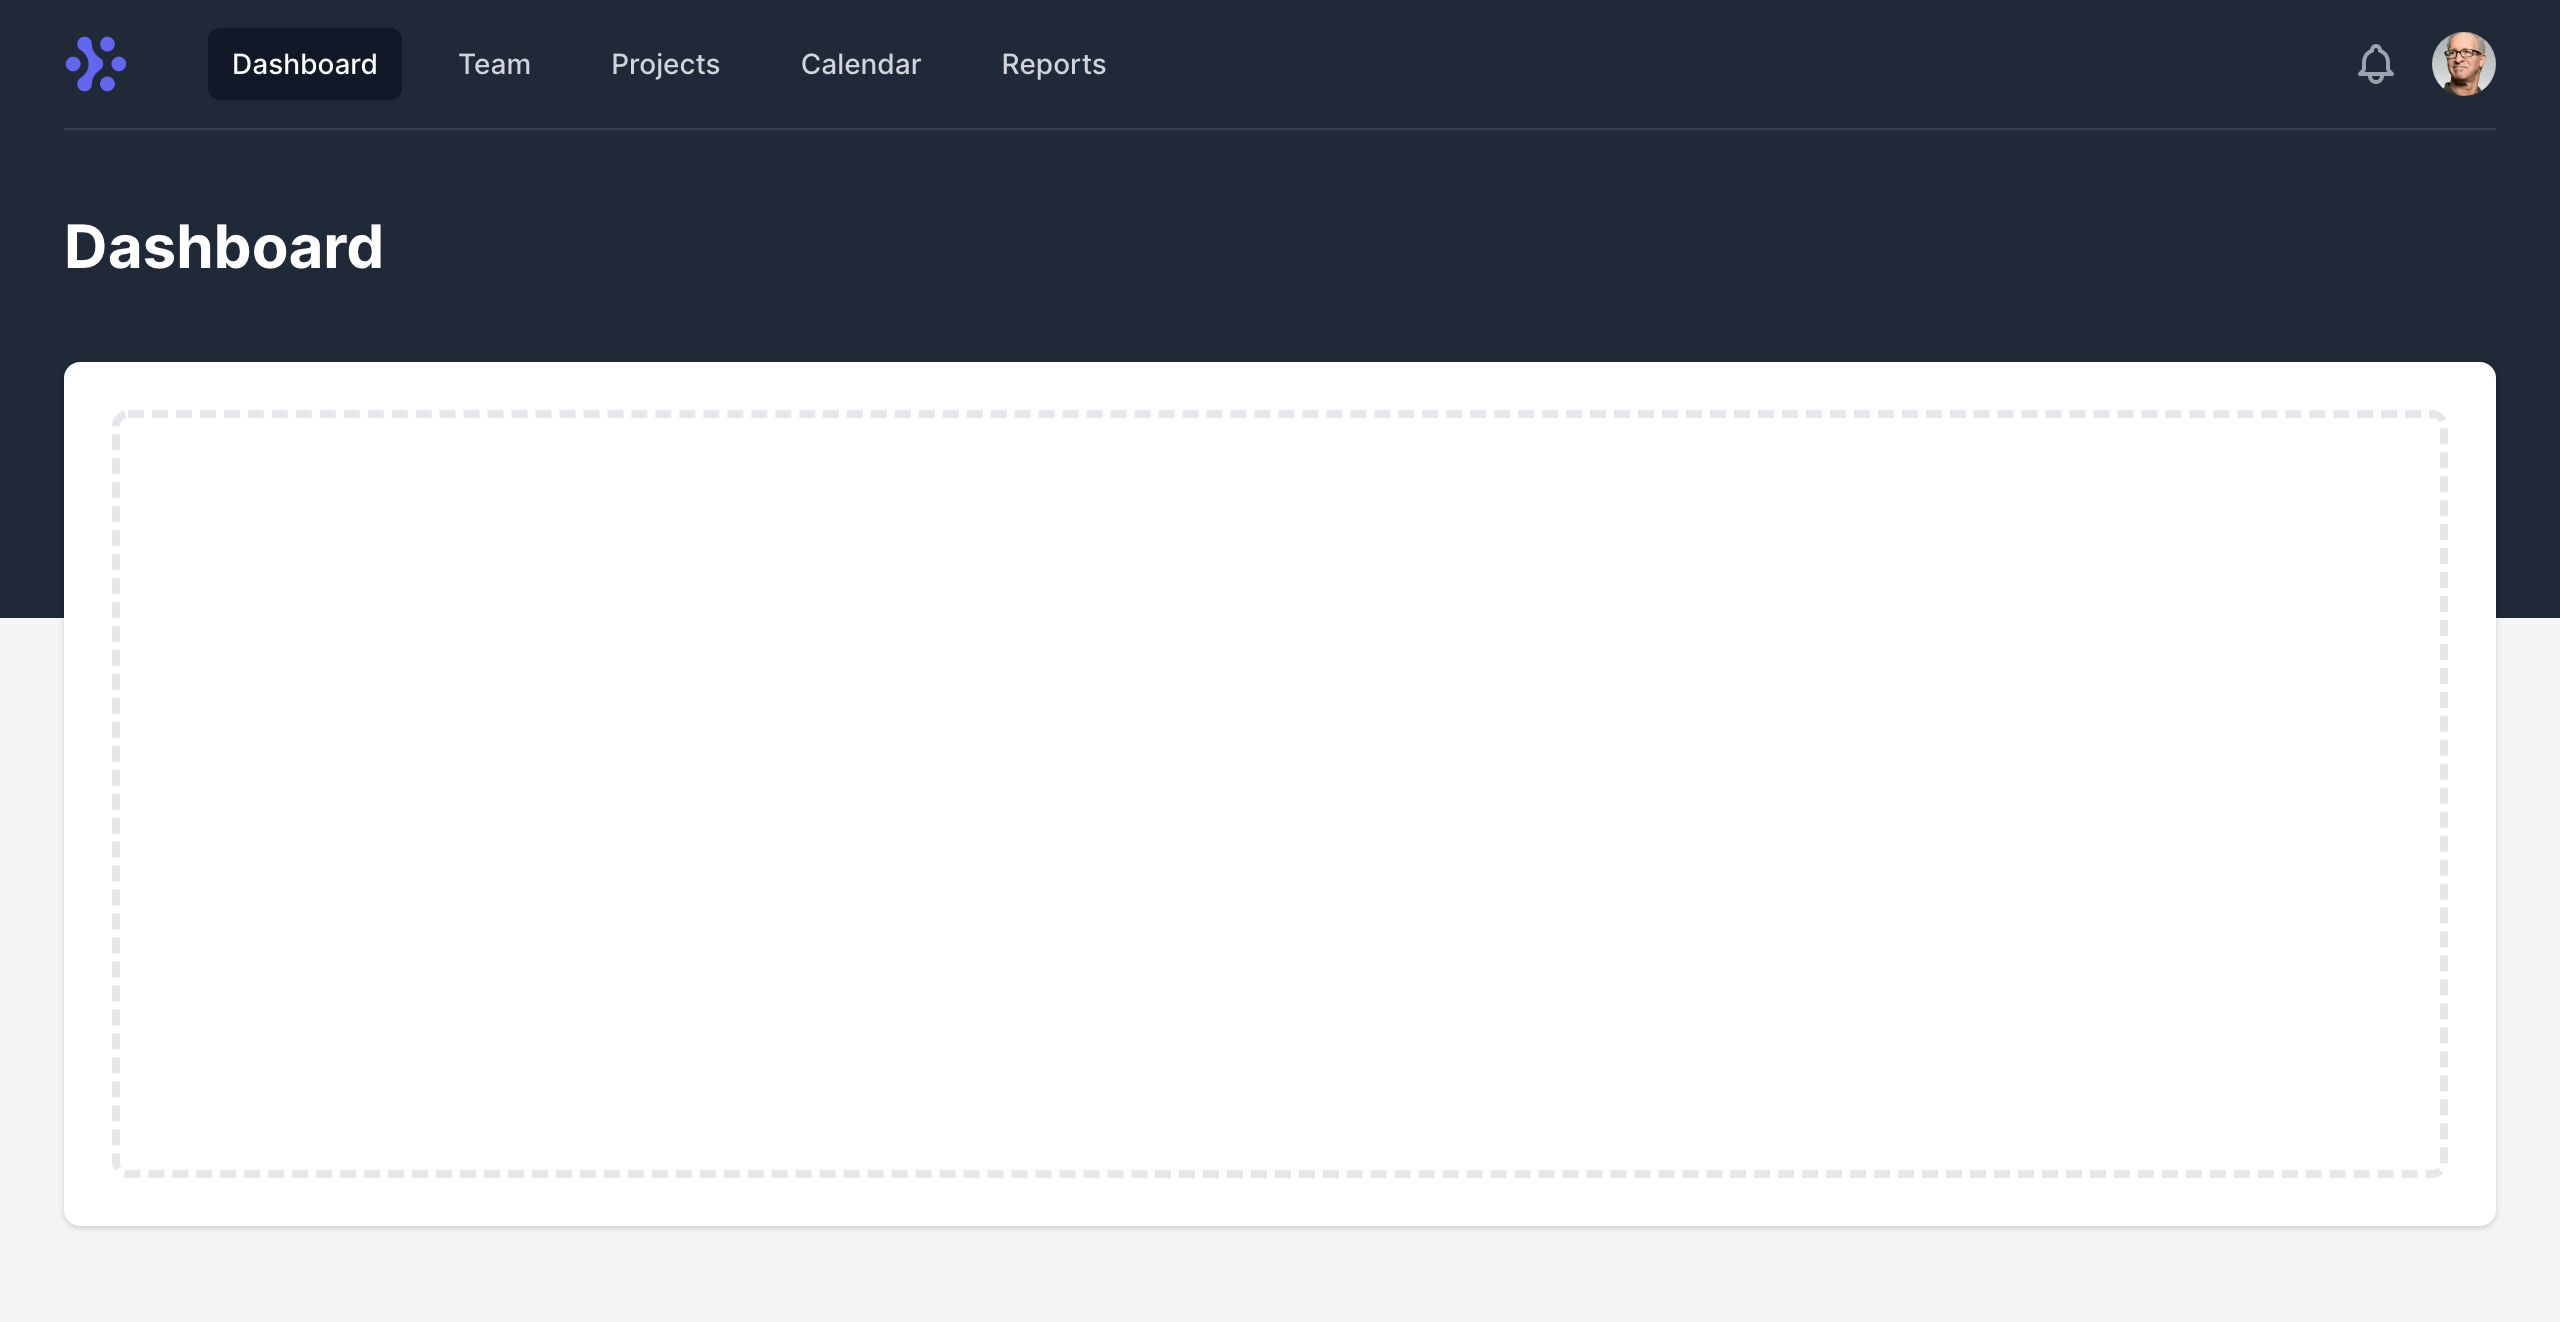Click the Team link in the navbar

(494, 64)
